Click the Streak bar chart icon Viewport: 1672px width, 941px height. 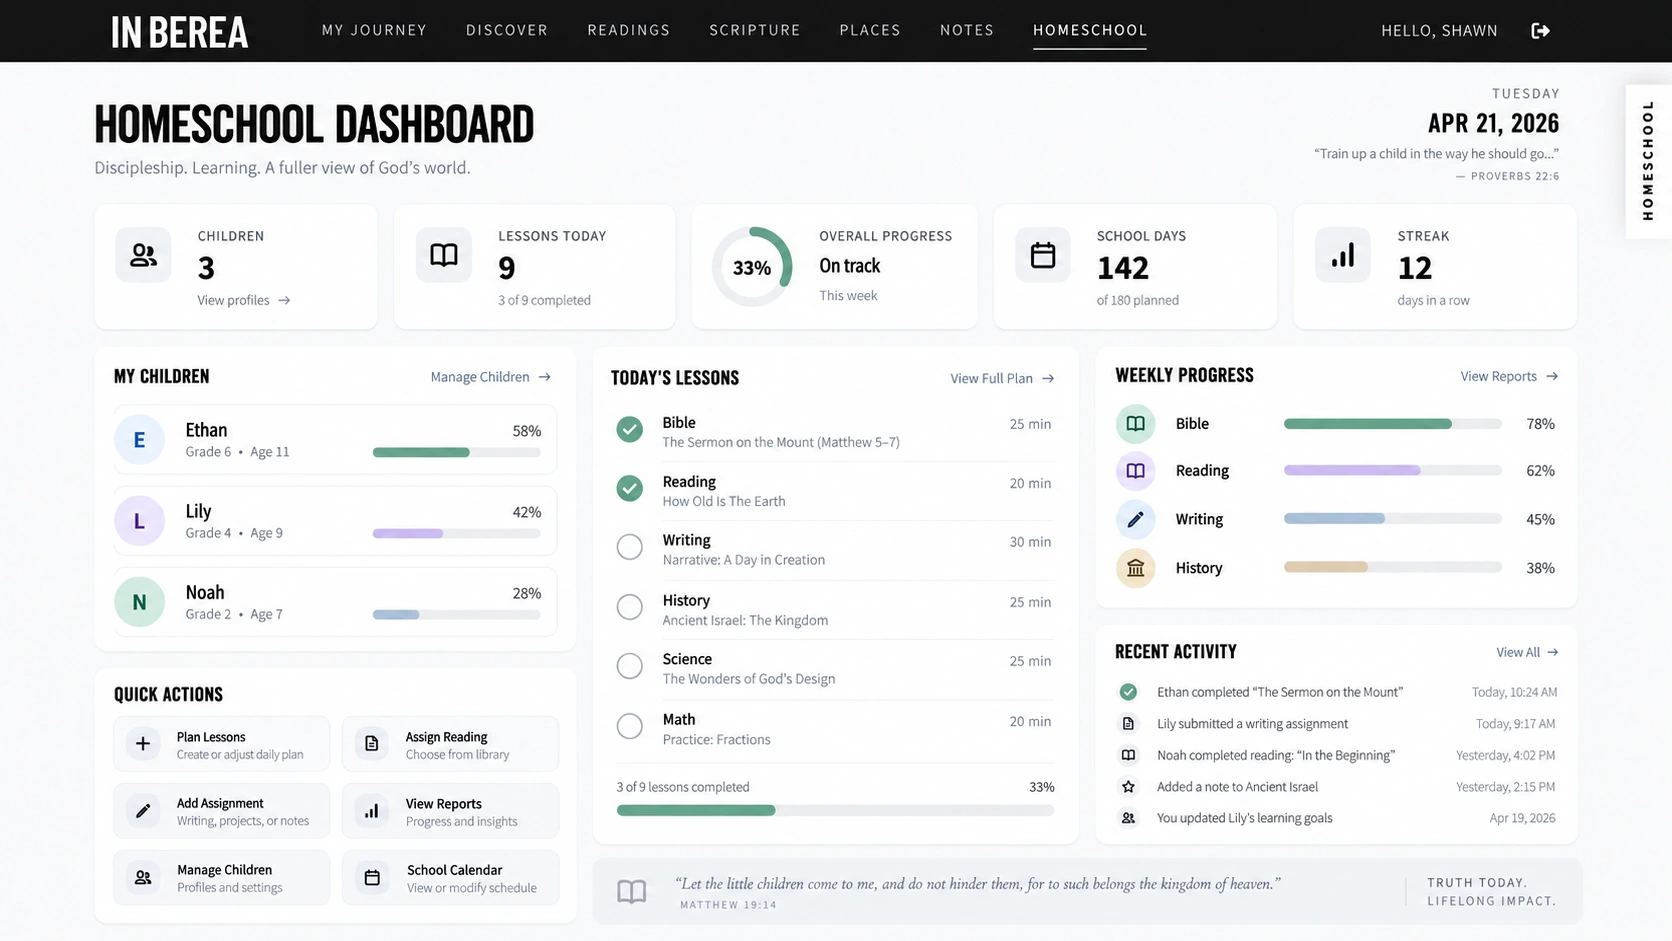(1343, 255)
